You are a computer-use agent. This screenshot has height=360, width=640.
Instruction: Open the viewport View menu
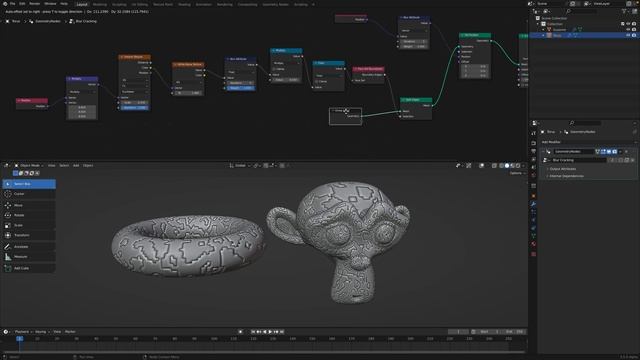51,166
